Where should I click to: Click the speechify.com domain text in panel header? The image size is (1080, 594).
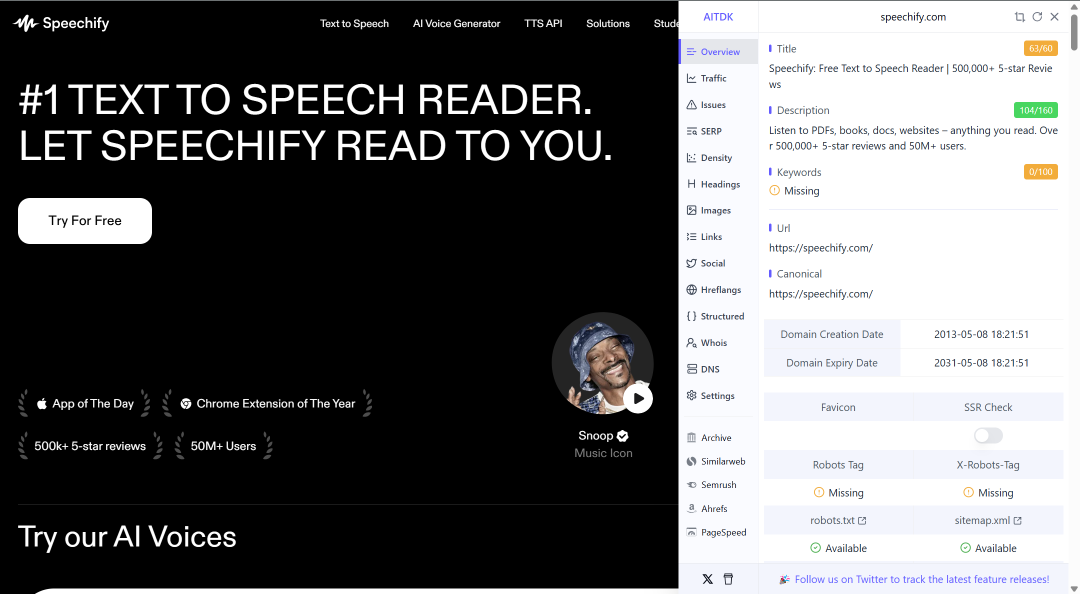click(913, 17)
